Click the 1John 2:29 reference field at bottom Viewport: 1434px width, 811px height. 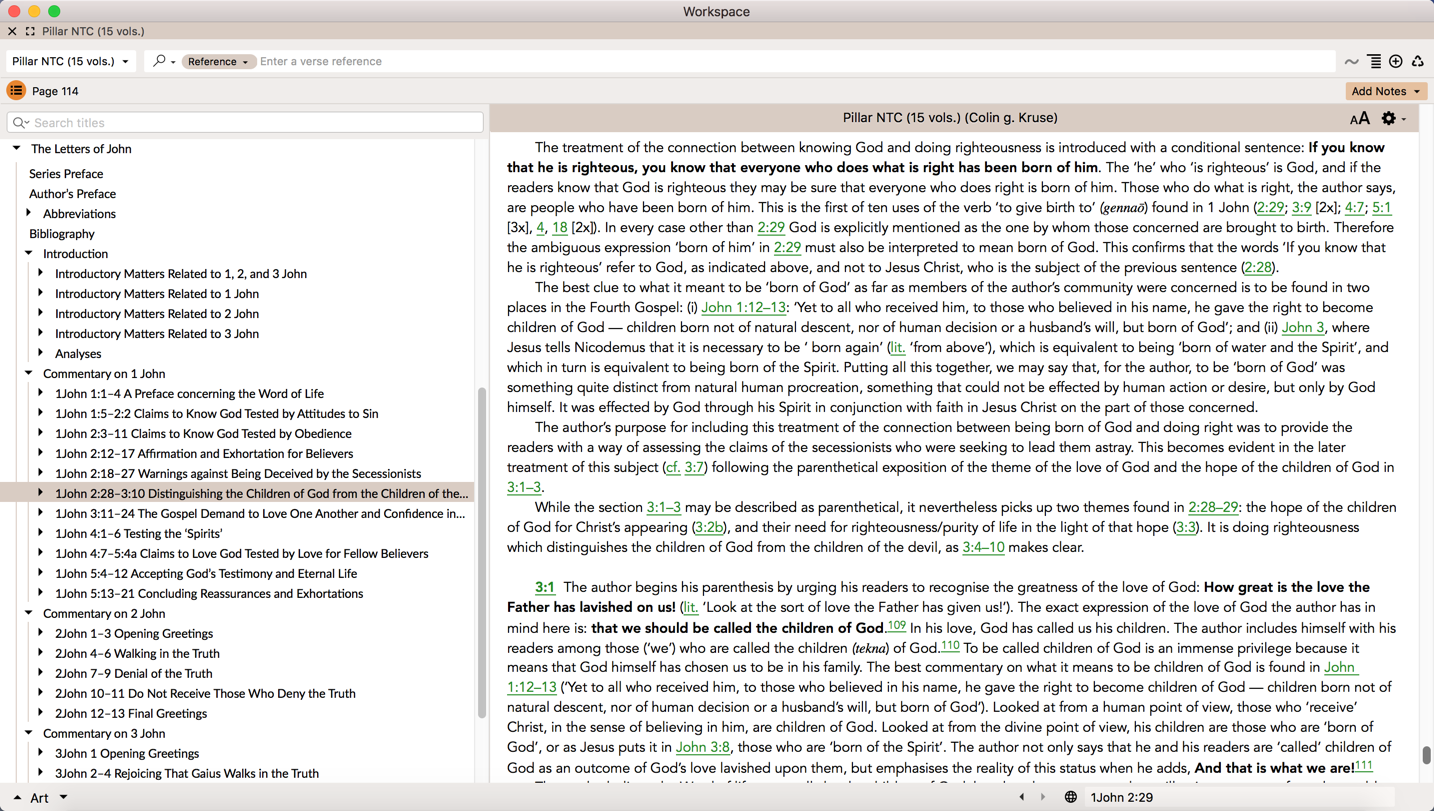[1240, 797]
